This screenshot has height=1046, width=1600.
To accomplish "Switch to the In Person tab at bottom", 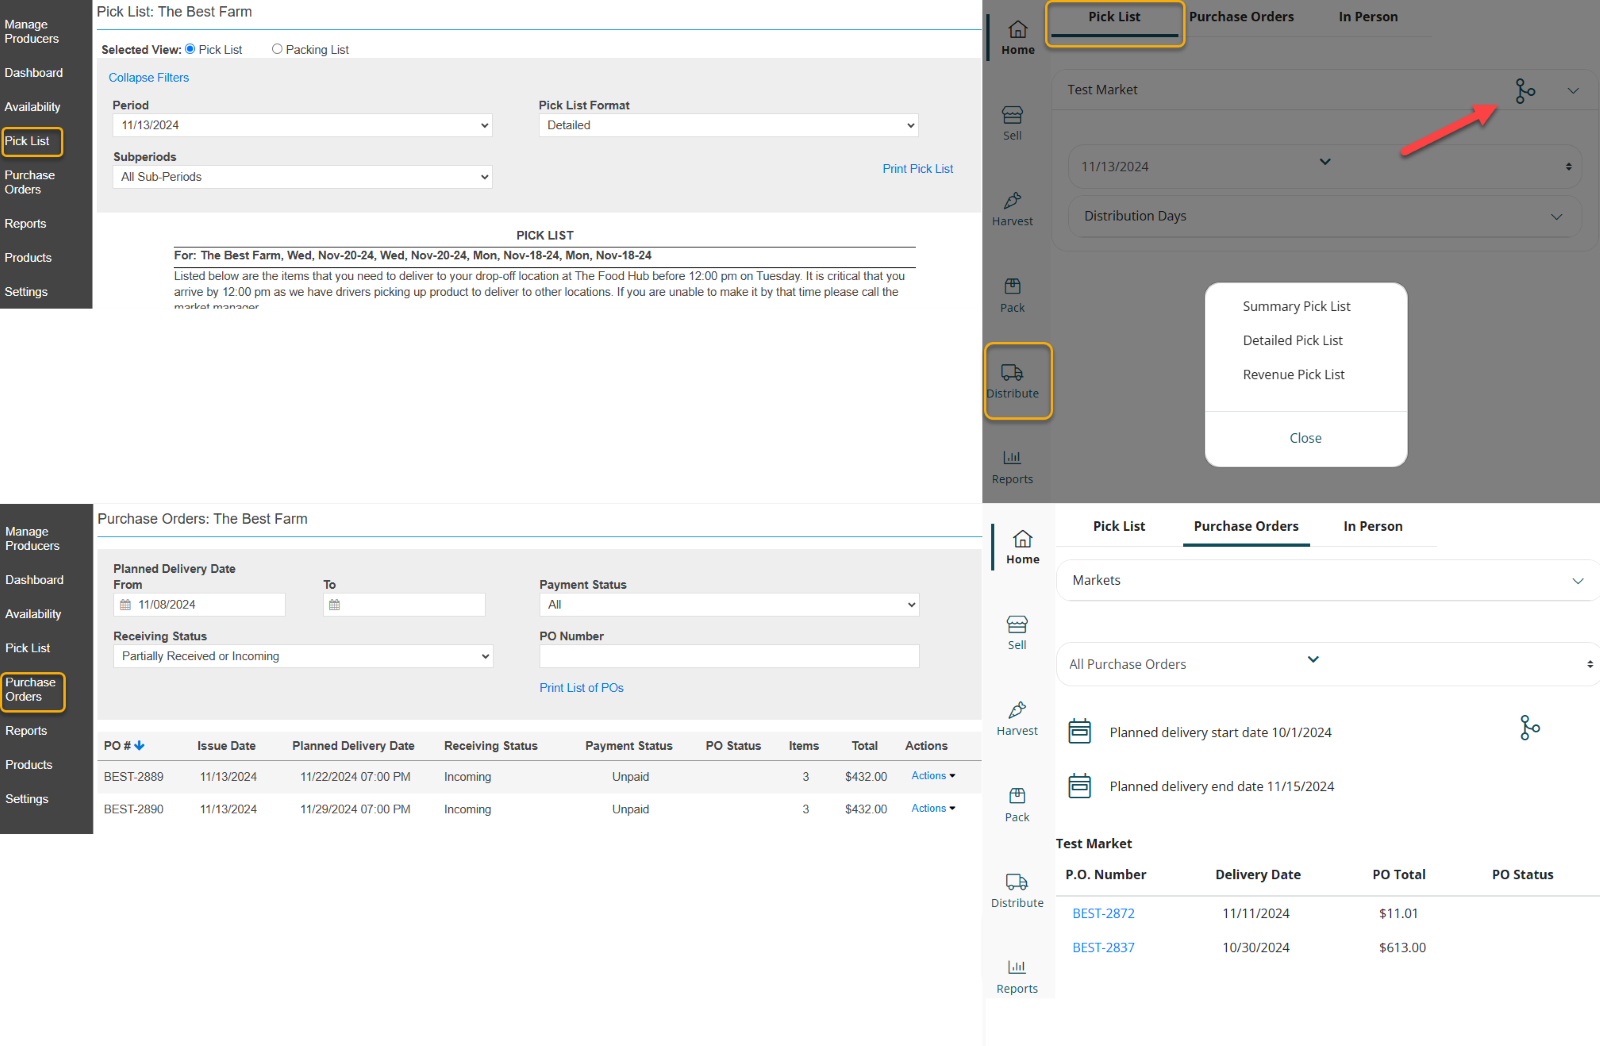I will coord(1372,526).
